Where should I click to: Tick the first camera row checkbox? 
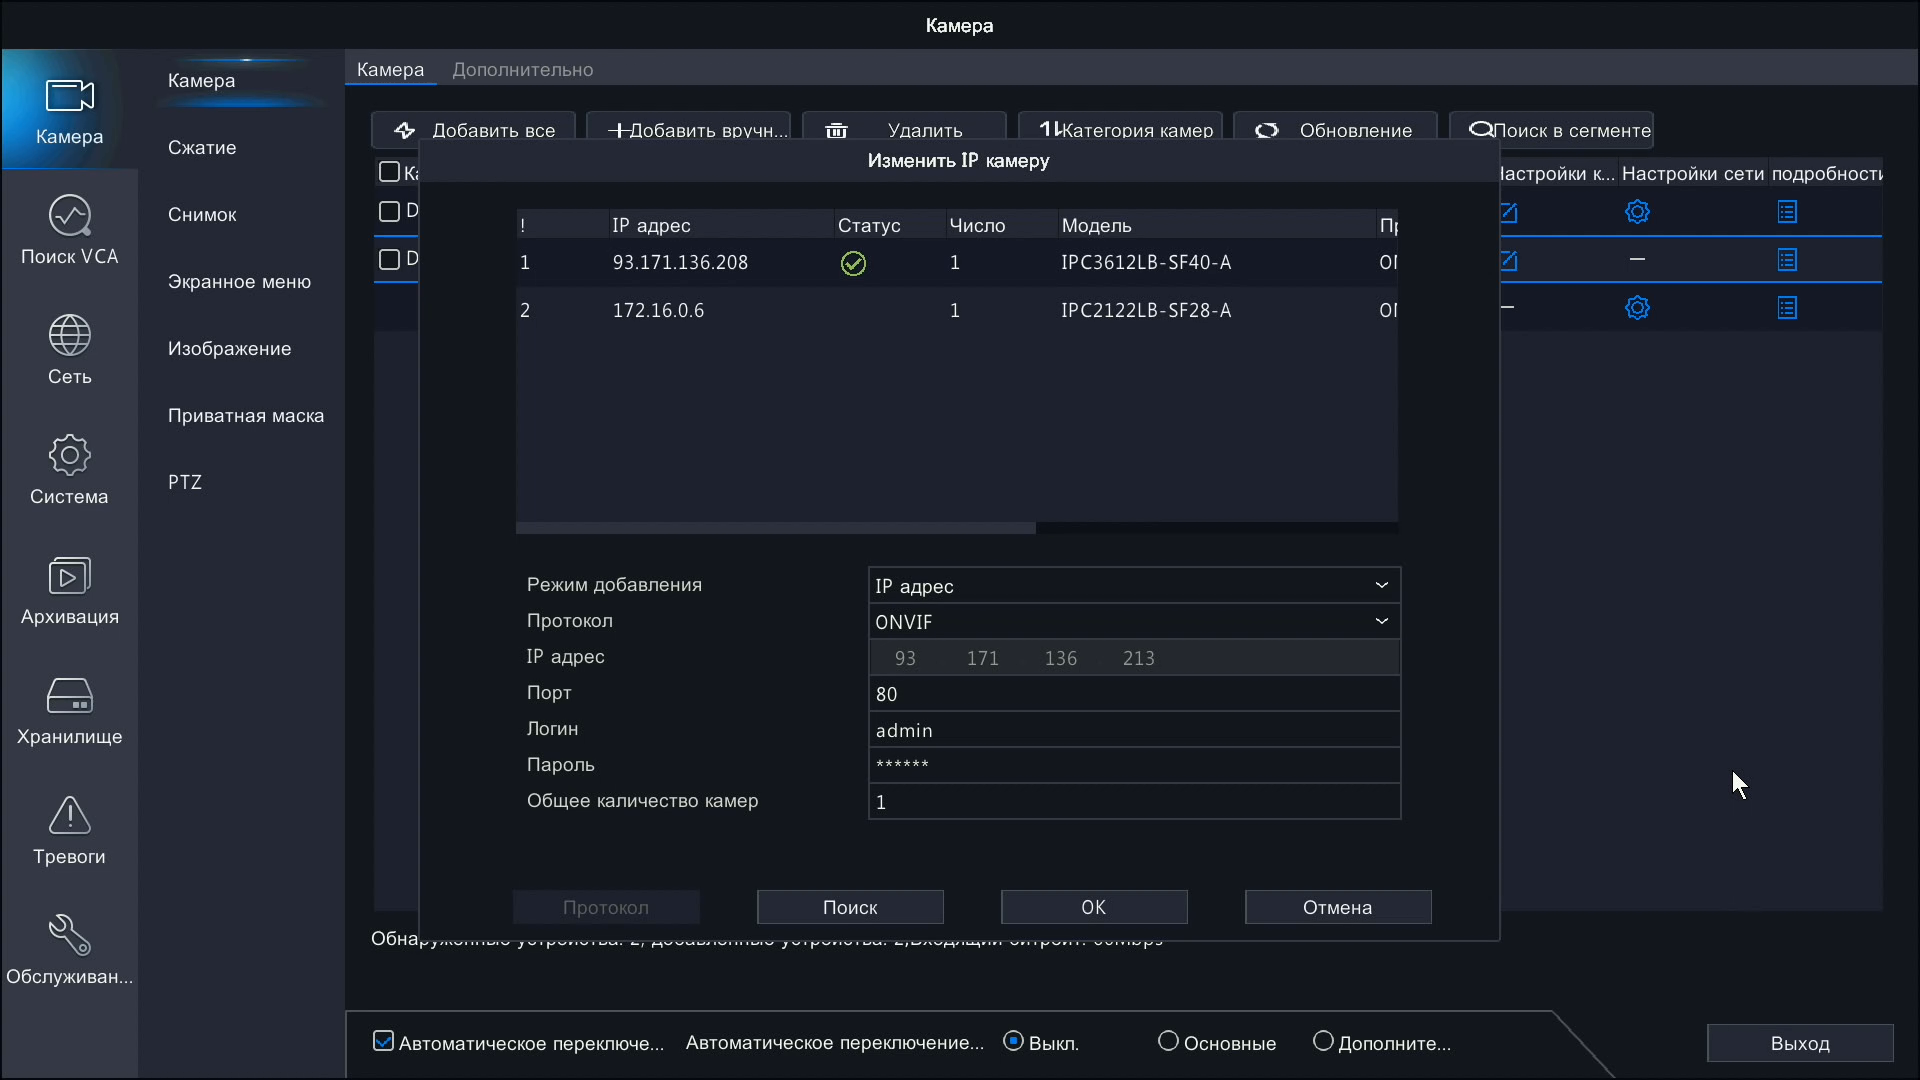390,211
